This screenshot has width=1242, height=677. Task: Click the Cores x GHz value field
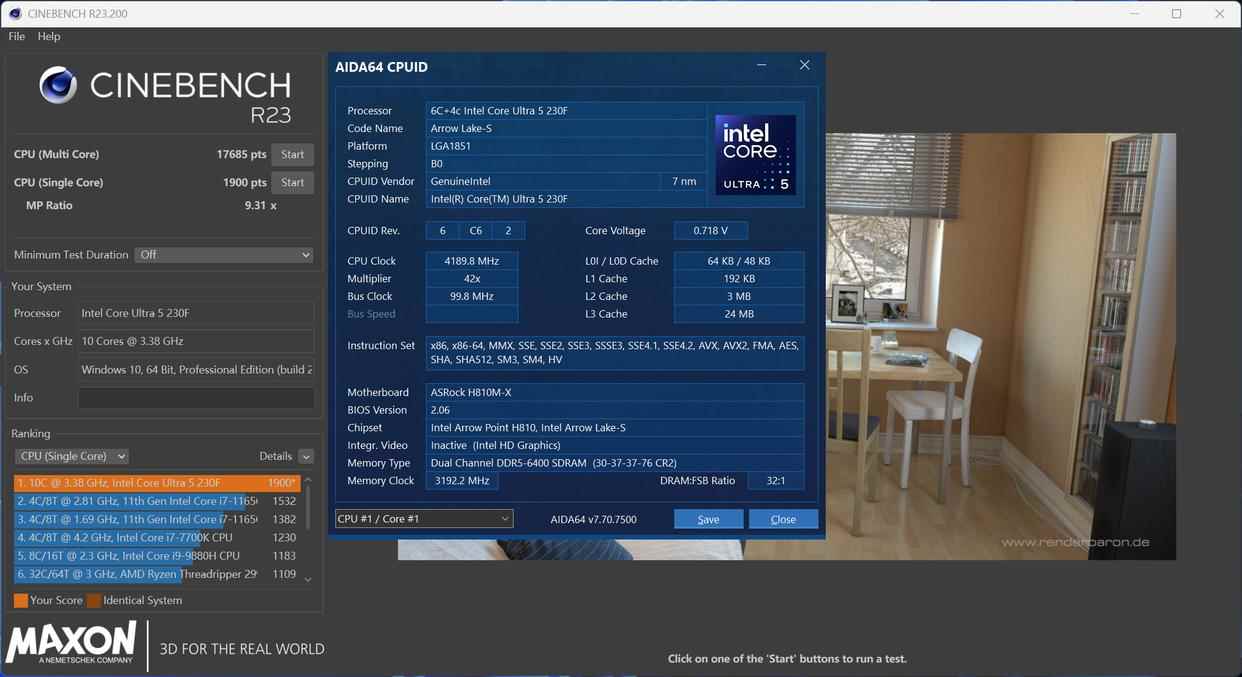coord(196,341)
